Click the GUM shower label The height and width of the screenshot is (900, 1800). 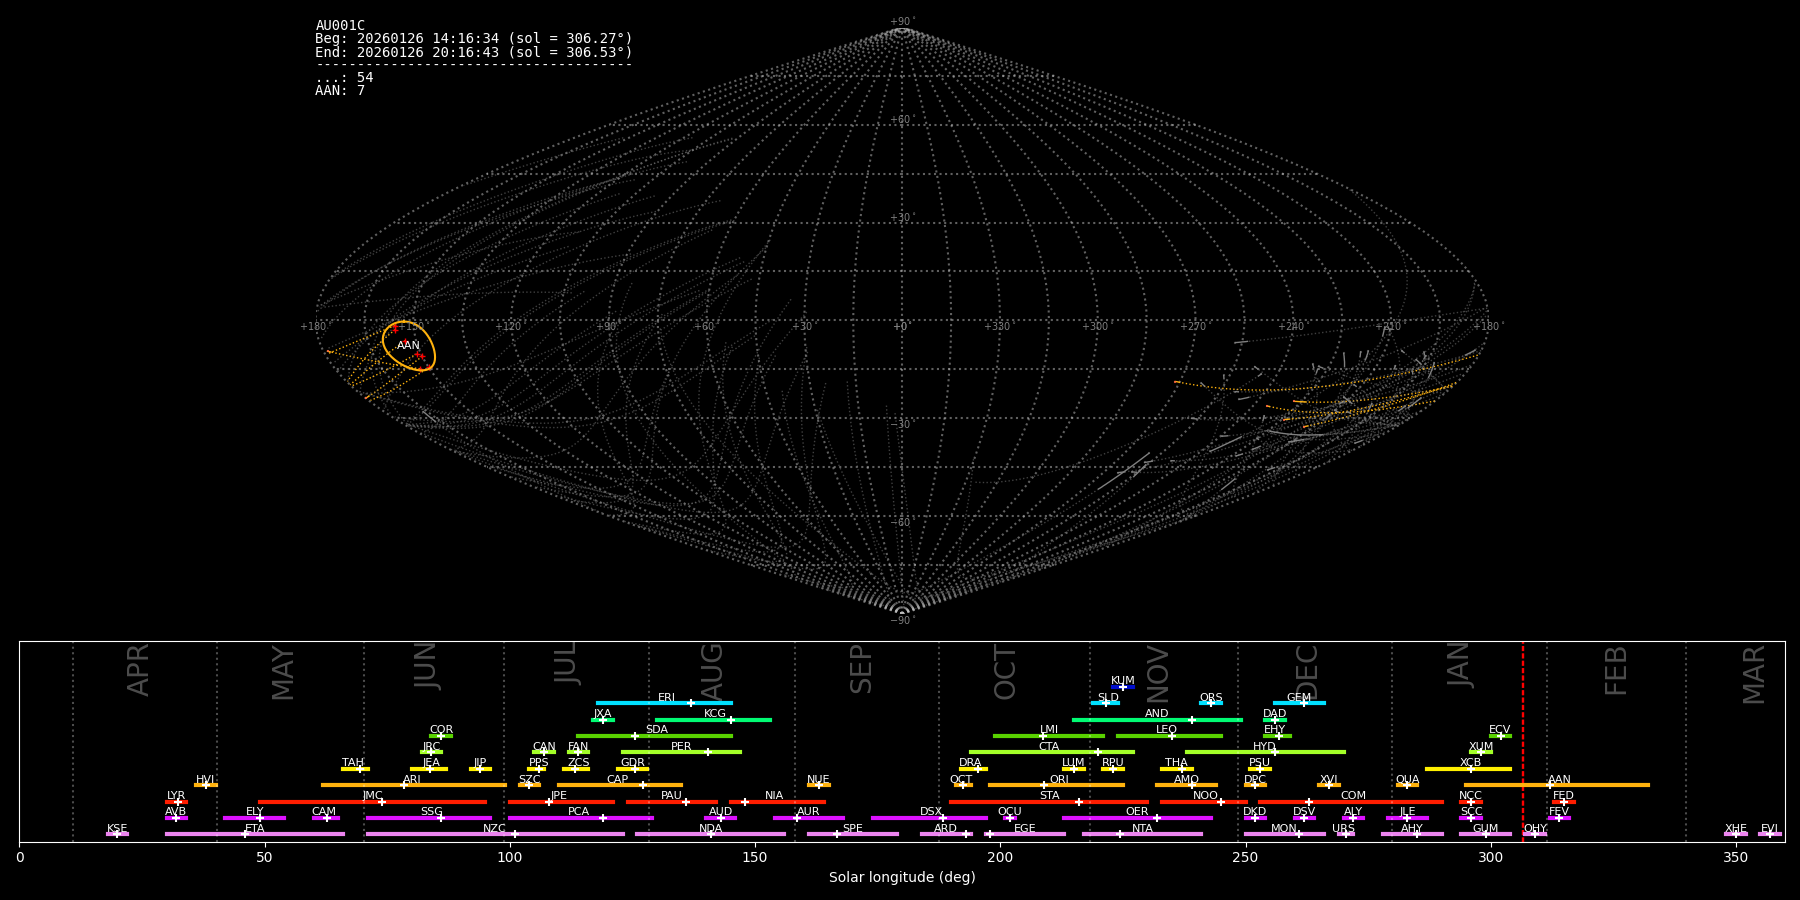pos(1486,829)
